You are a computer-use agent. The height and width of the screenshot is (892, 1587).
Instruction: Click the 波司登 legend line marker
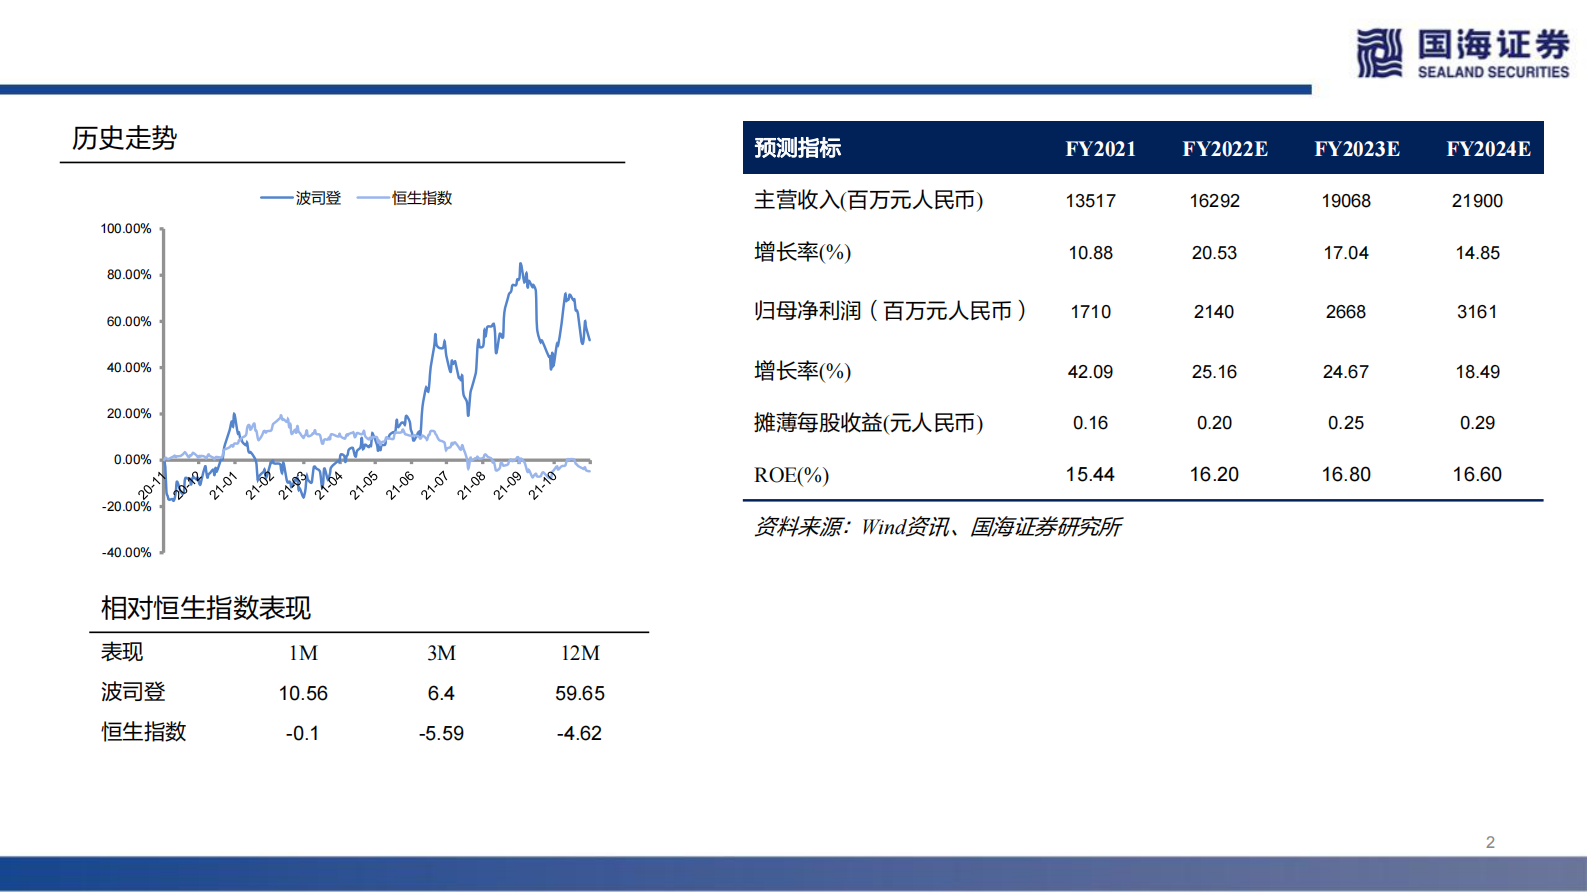point(277,198)
